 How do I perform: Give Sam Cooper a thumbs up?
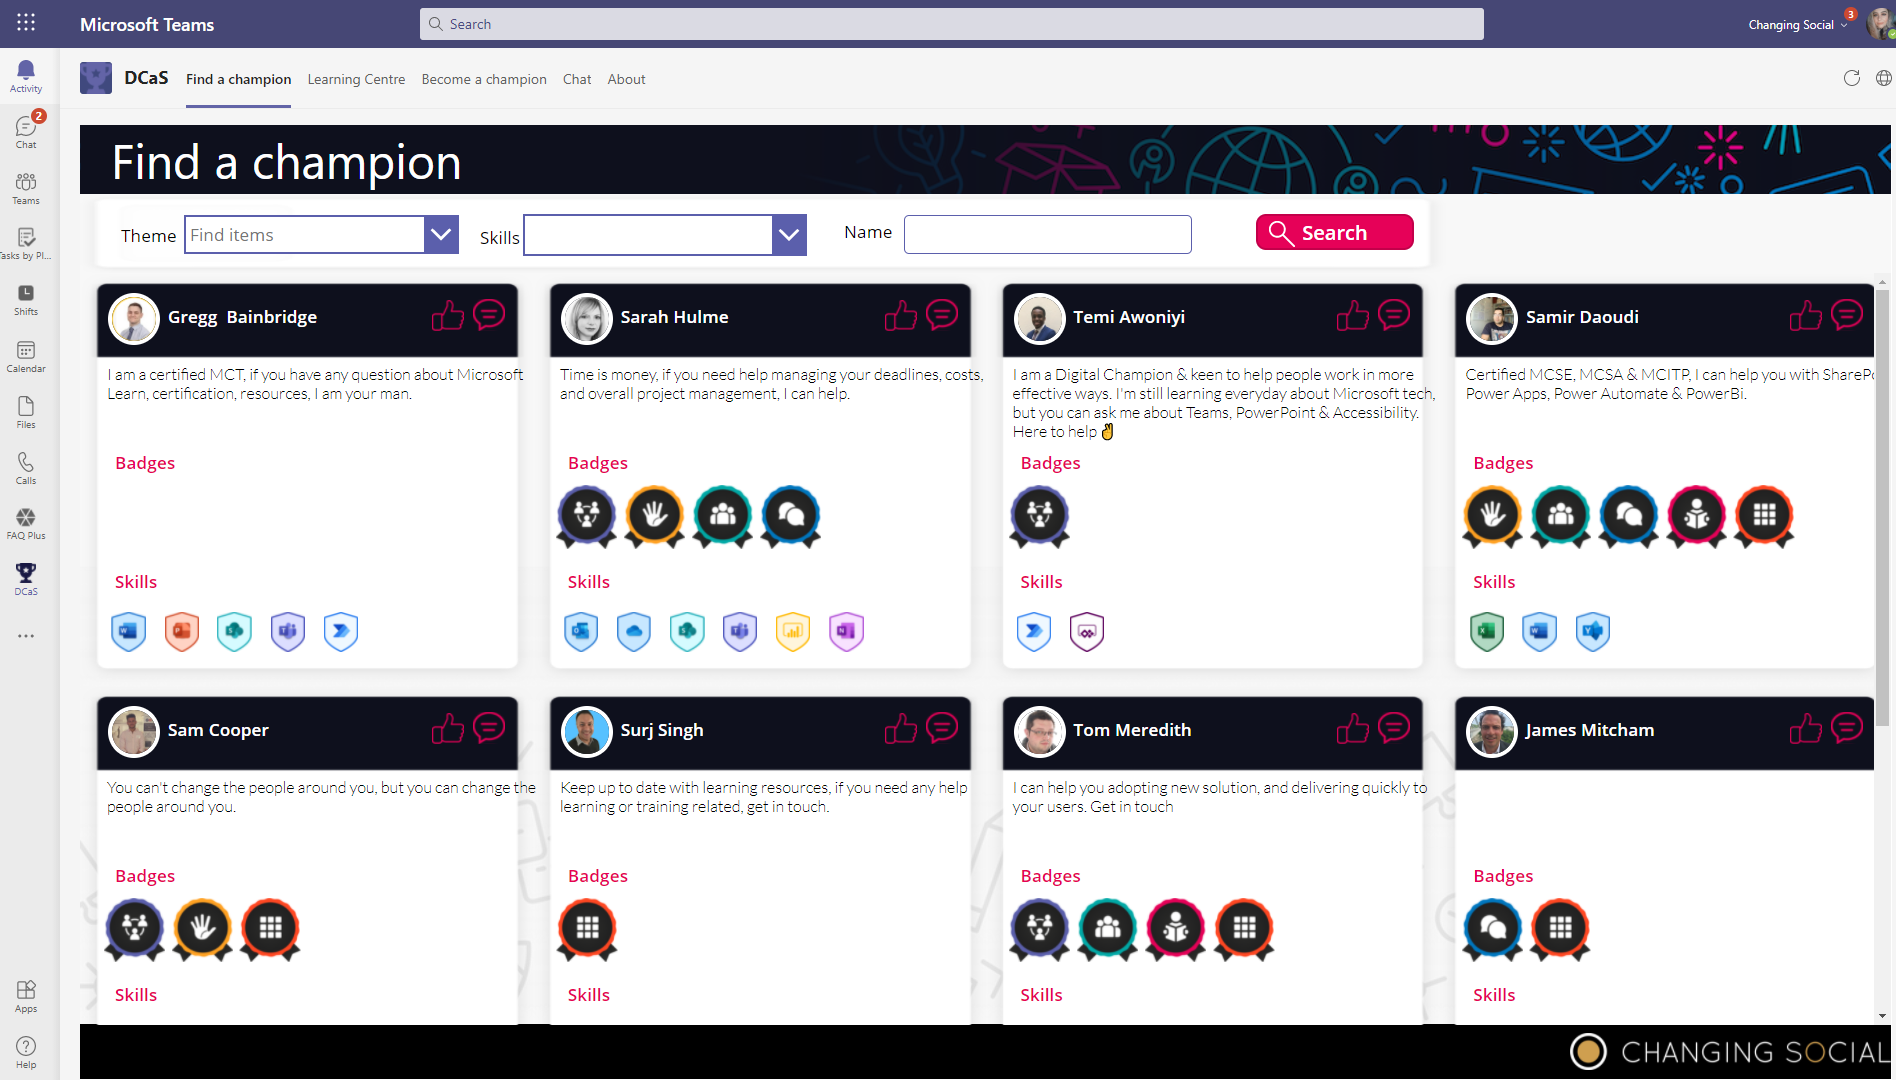448,729
